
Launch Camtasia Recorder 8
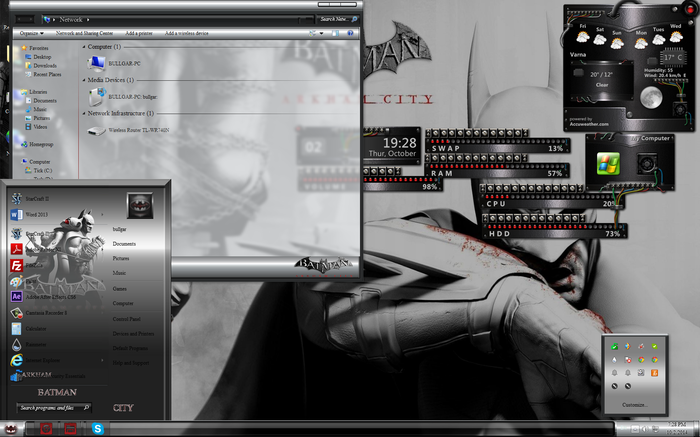click(x=46, y=313)
